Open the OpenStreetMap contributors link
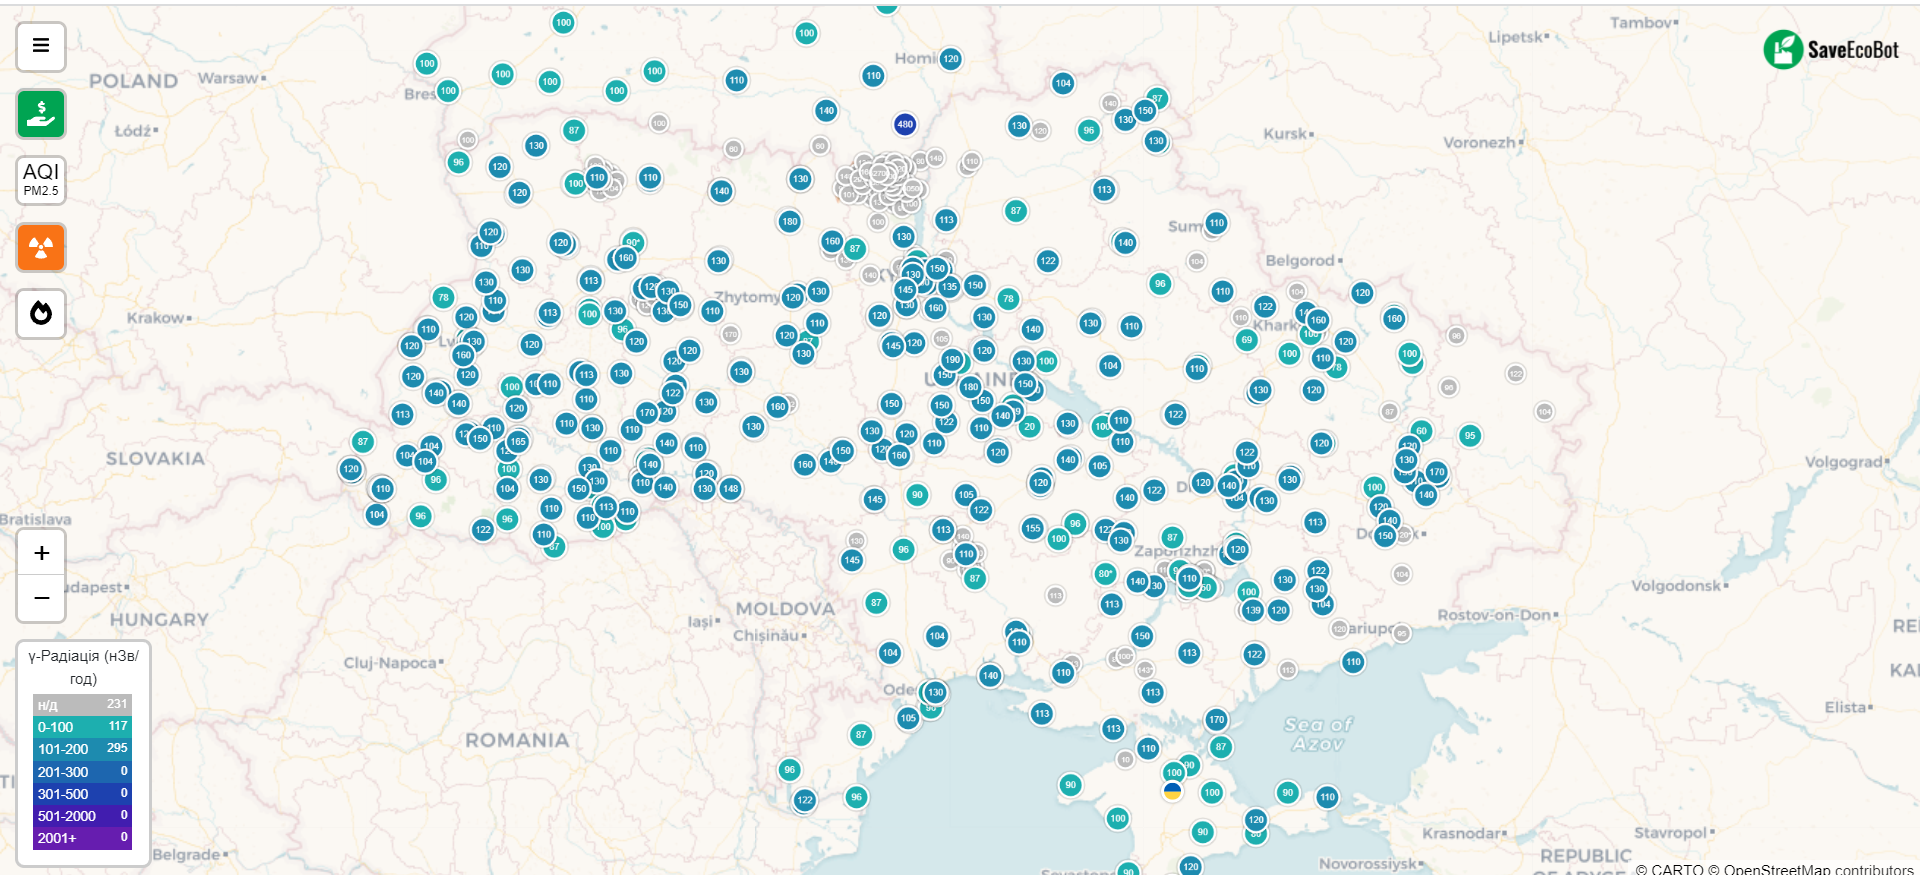1920x875 pixels. (1818, 869)
